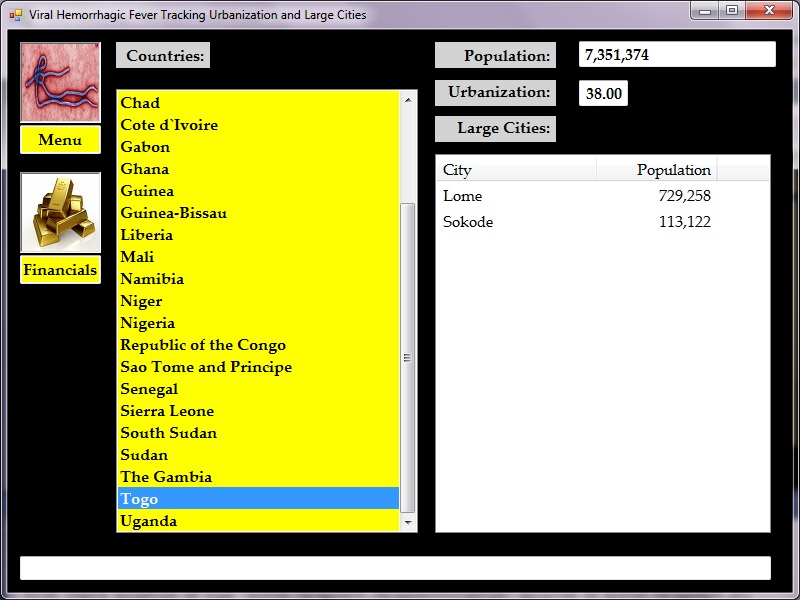Select Nigeria from the countries list

[x=148, y=323]
